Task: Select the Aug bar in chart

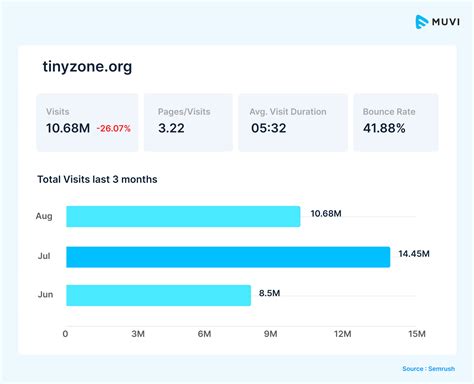Action: [183, 216]
